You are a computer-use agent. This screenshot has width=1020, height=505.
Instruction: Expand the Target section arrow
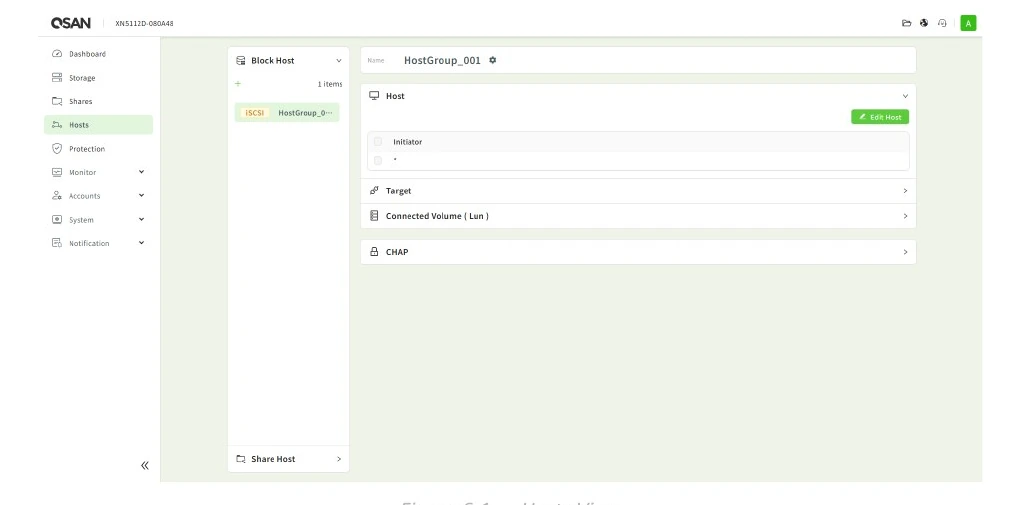click(x=905, y=191)
